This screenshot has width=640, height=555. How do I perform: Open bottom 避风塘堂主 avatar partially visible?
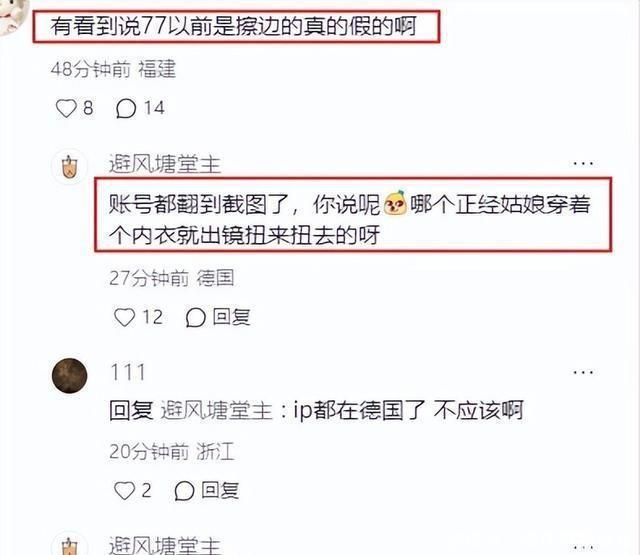click(69, 544)
